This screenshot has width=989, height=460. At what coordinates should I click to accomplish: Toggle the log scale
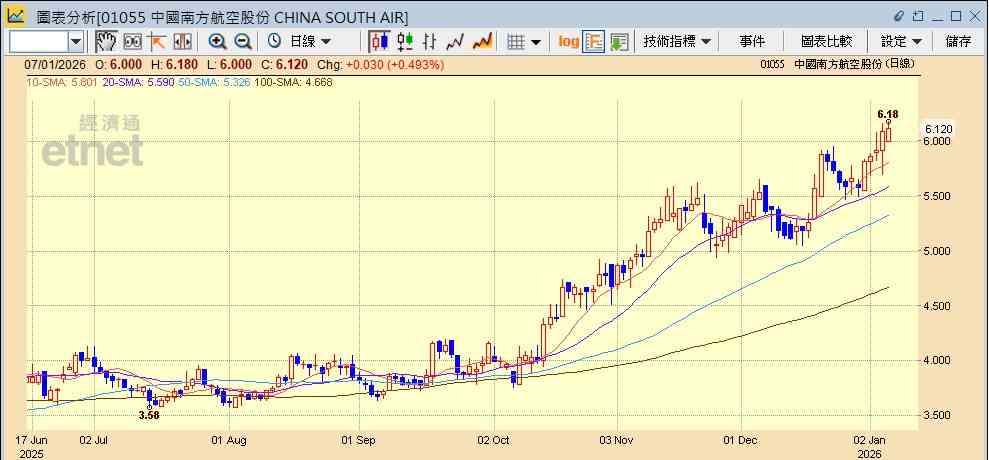pyautogui.click(x=568, y=42)
